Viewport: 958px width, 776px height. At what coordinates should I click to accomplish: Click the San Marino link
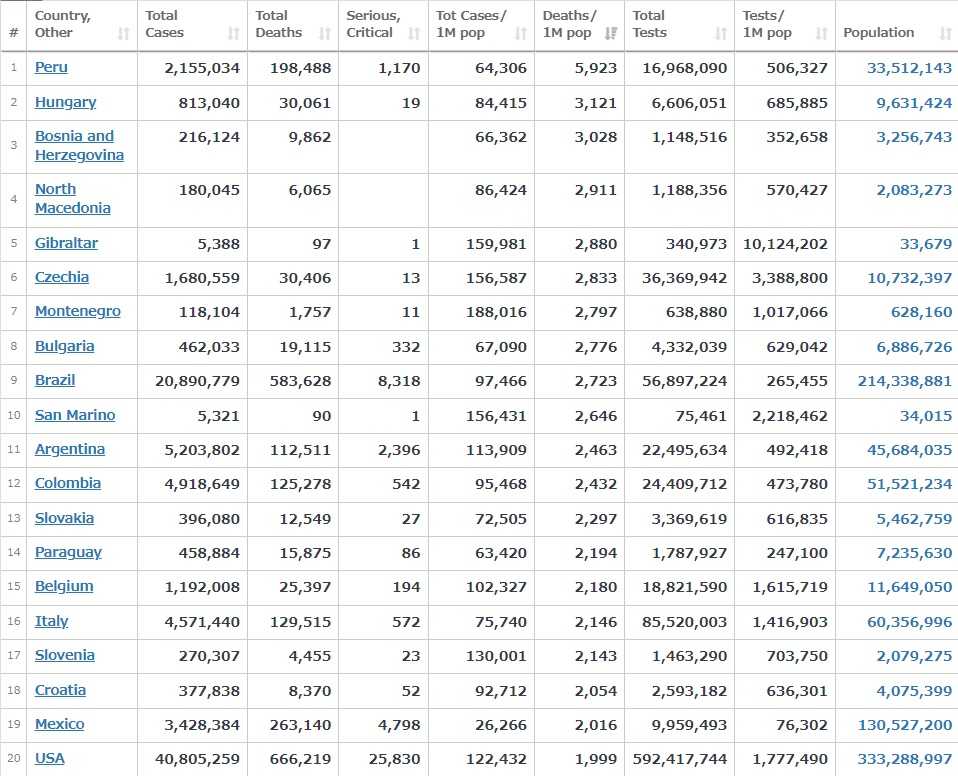(x=75, y=415)
